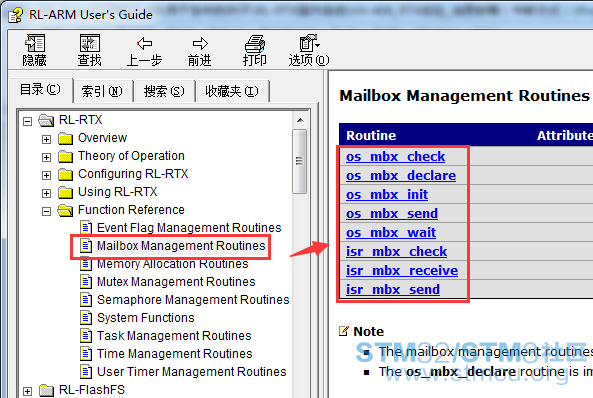Screen dimensions: 593x398
Task: Click the 打印 (Print) printer icon
Action: [255, 44]
